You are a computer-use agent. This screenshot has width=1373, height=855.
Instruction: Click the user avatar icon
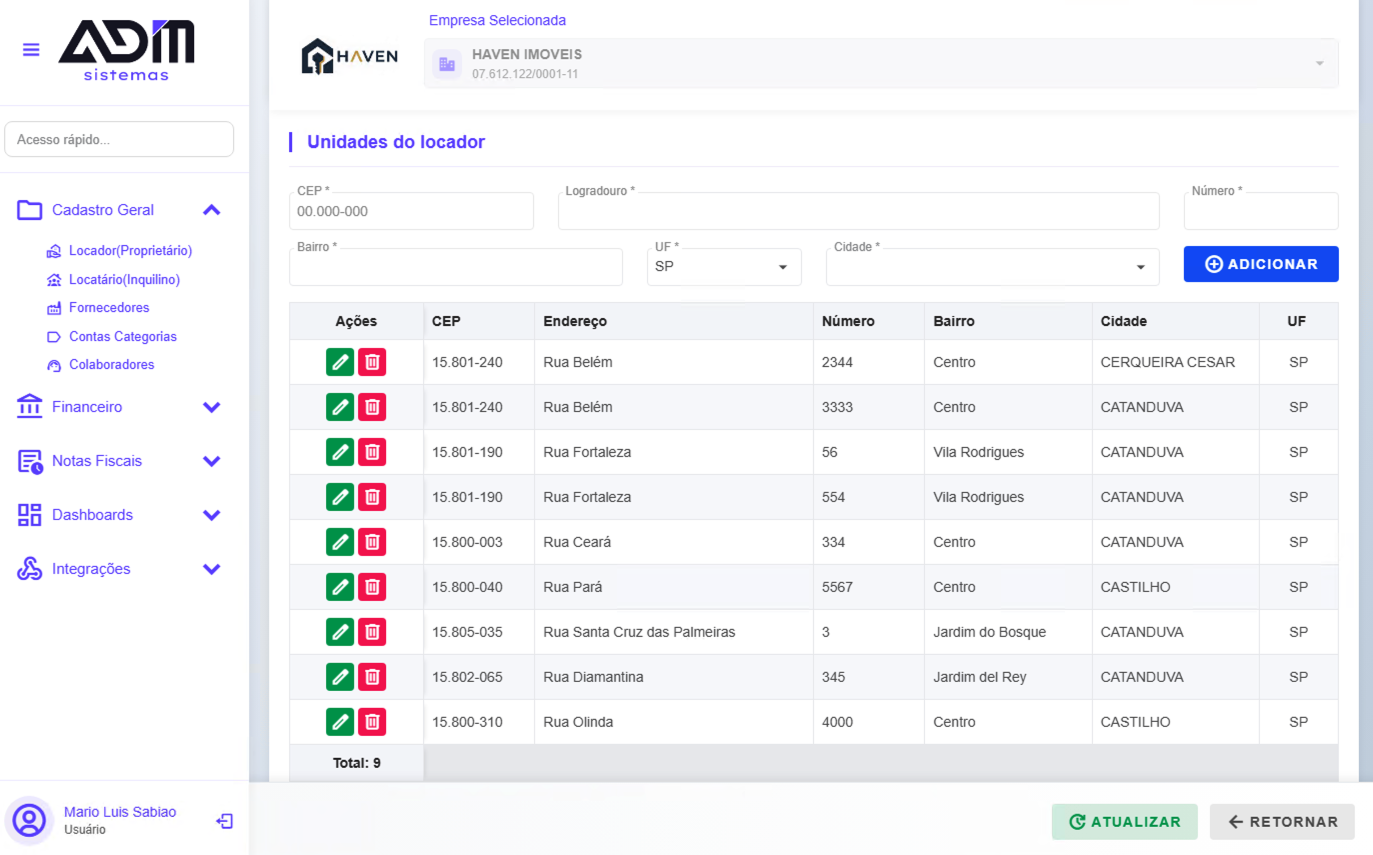[30, 821]
